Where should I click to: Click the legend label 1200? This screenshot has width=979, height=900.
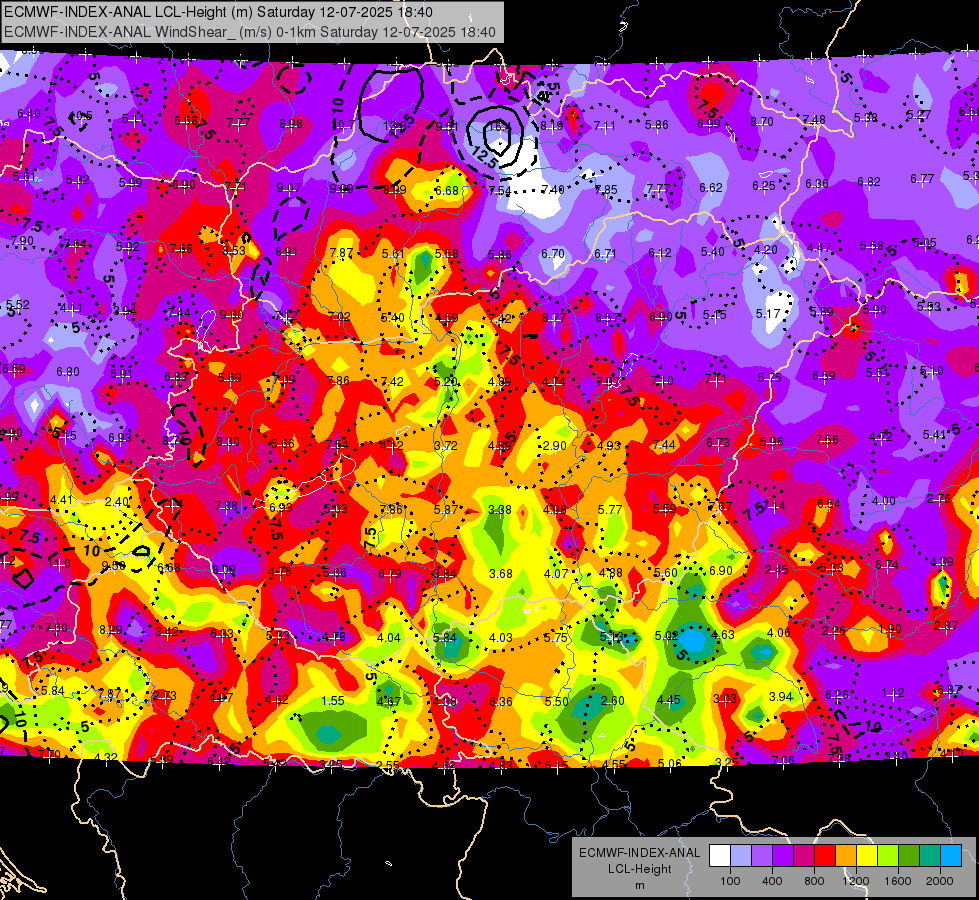tap(855, 881)
